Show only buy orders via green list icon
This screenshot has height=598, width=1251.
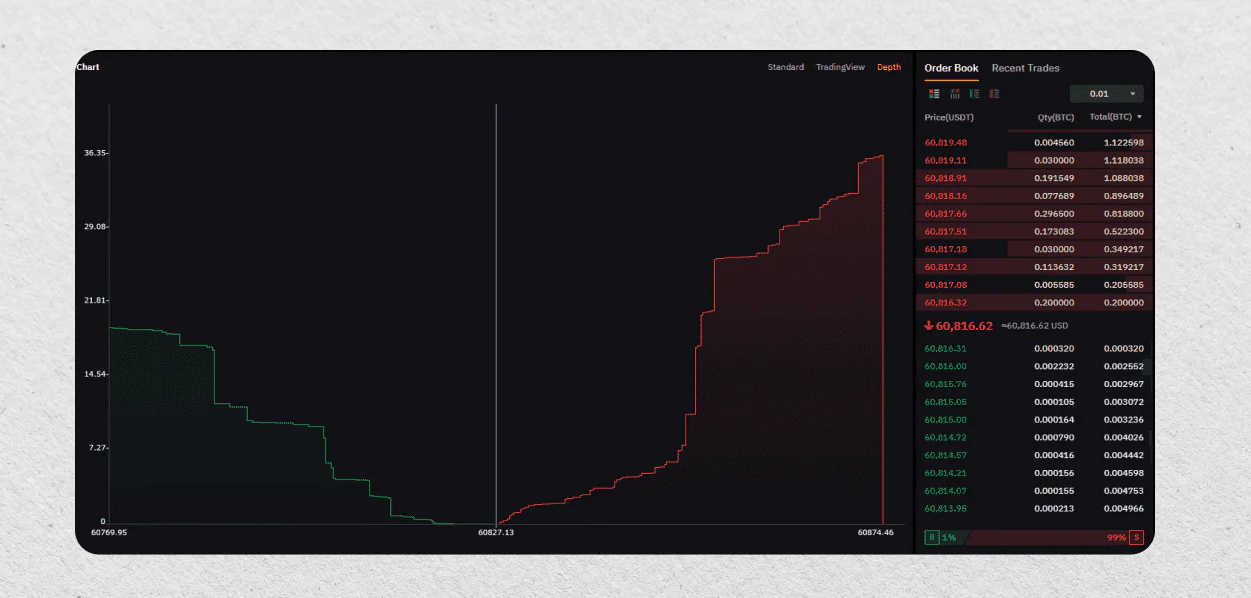pos(974,94)
